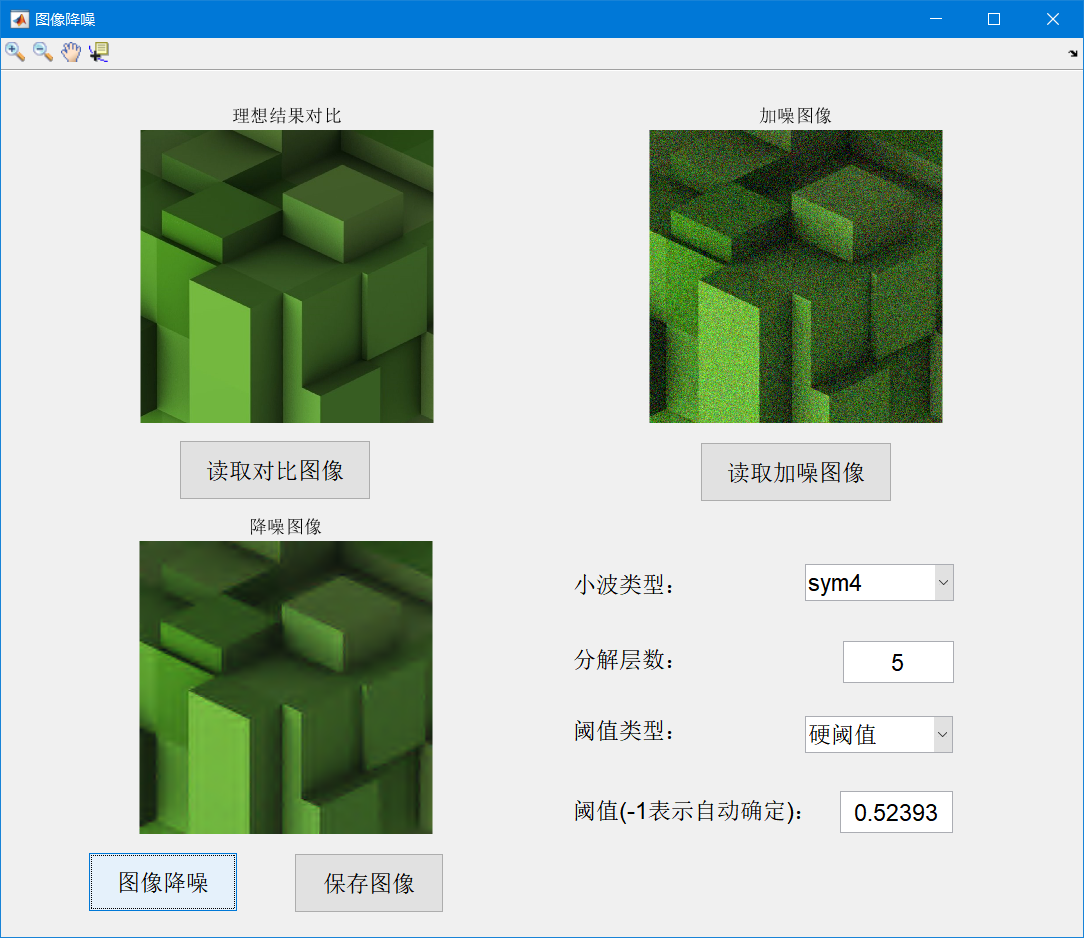1084x938 pixels.
Task: Click the 阈值(-1表示自动确定) label
Action: tap(689, 811)
